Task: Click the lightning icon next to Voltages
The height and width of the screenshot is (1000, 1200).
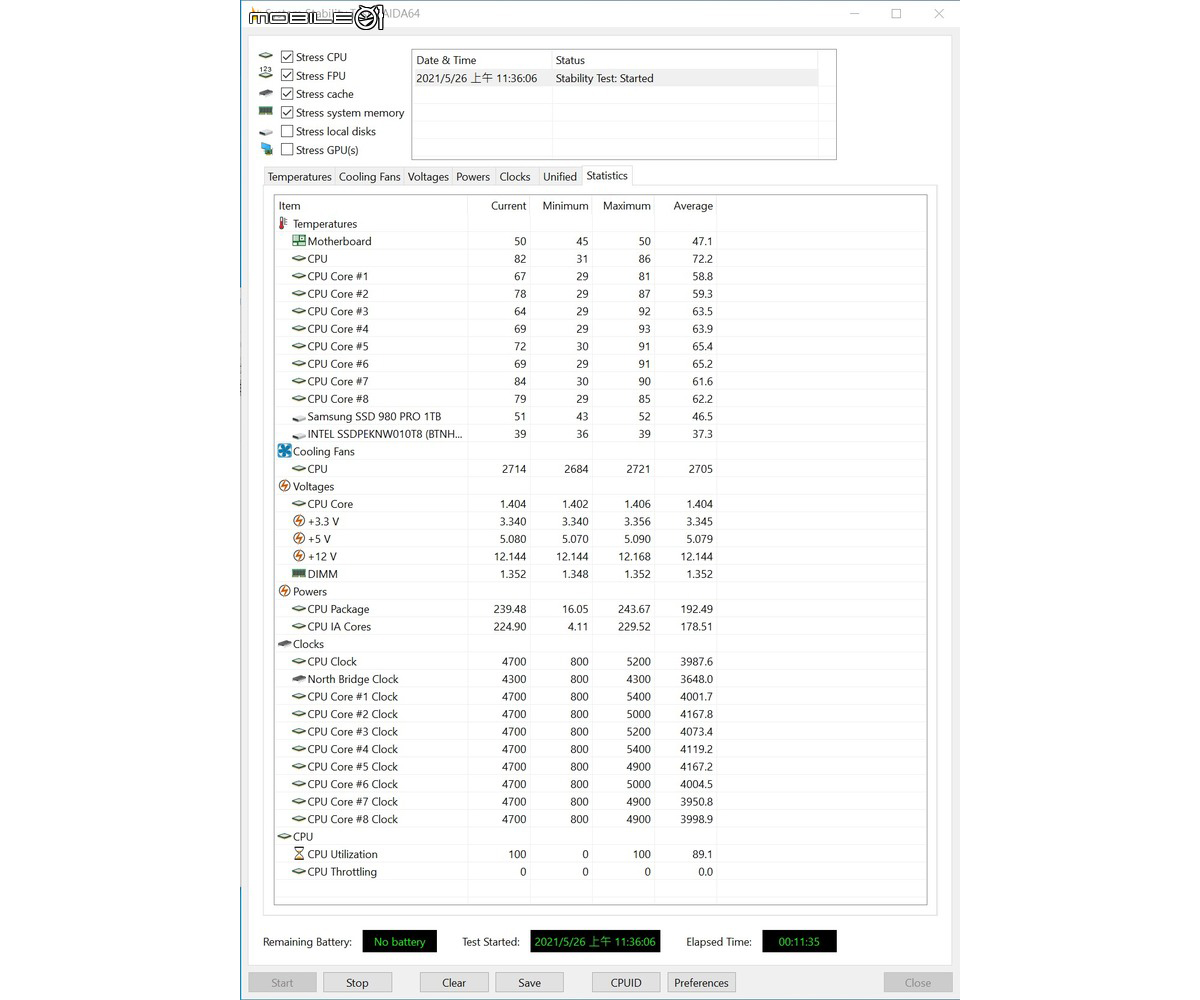Action: (284, 486)
